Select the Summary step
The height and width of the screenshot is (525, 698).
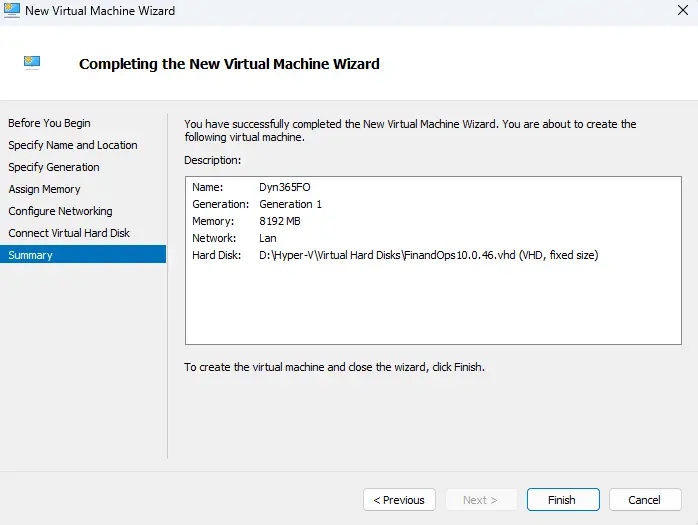[x=83, y=255]
